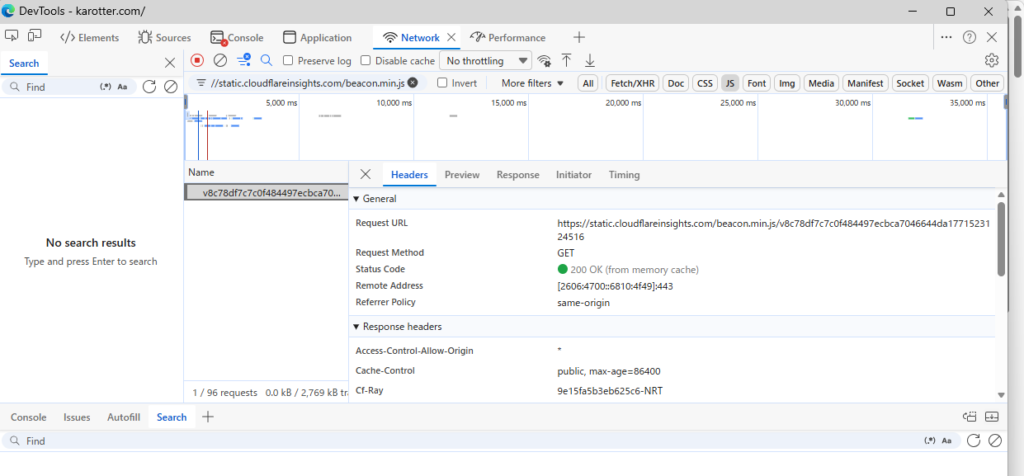Refresh search in bottom drawer
Screen dimensions: 1024x476
(x=974, y=441)
